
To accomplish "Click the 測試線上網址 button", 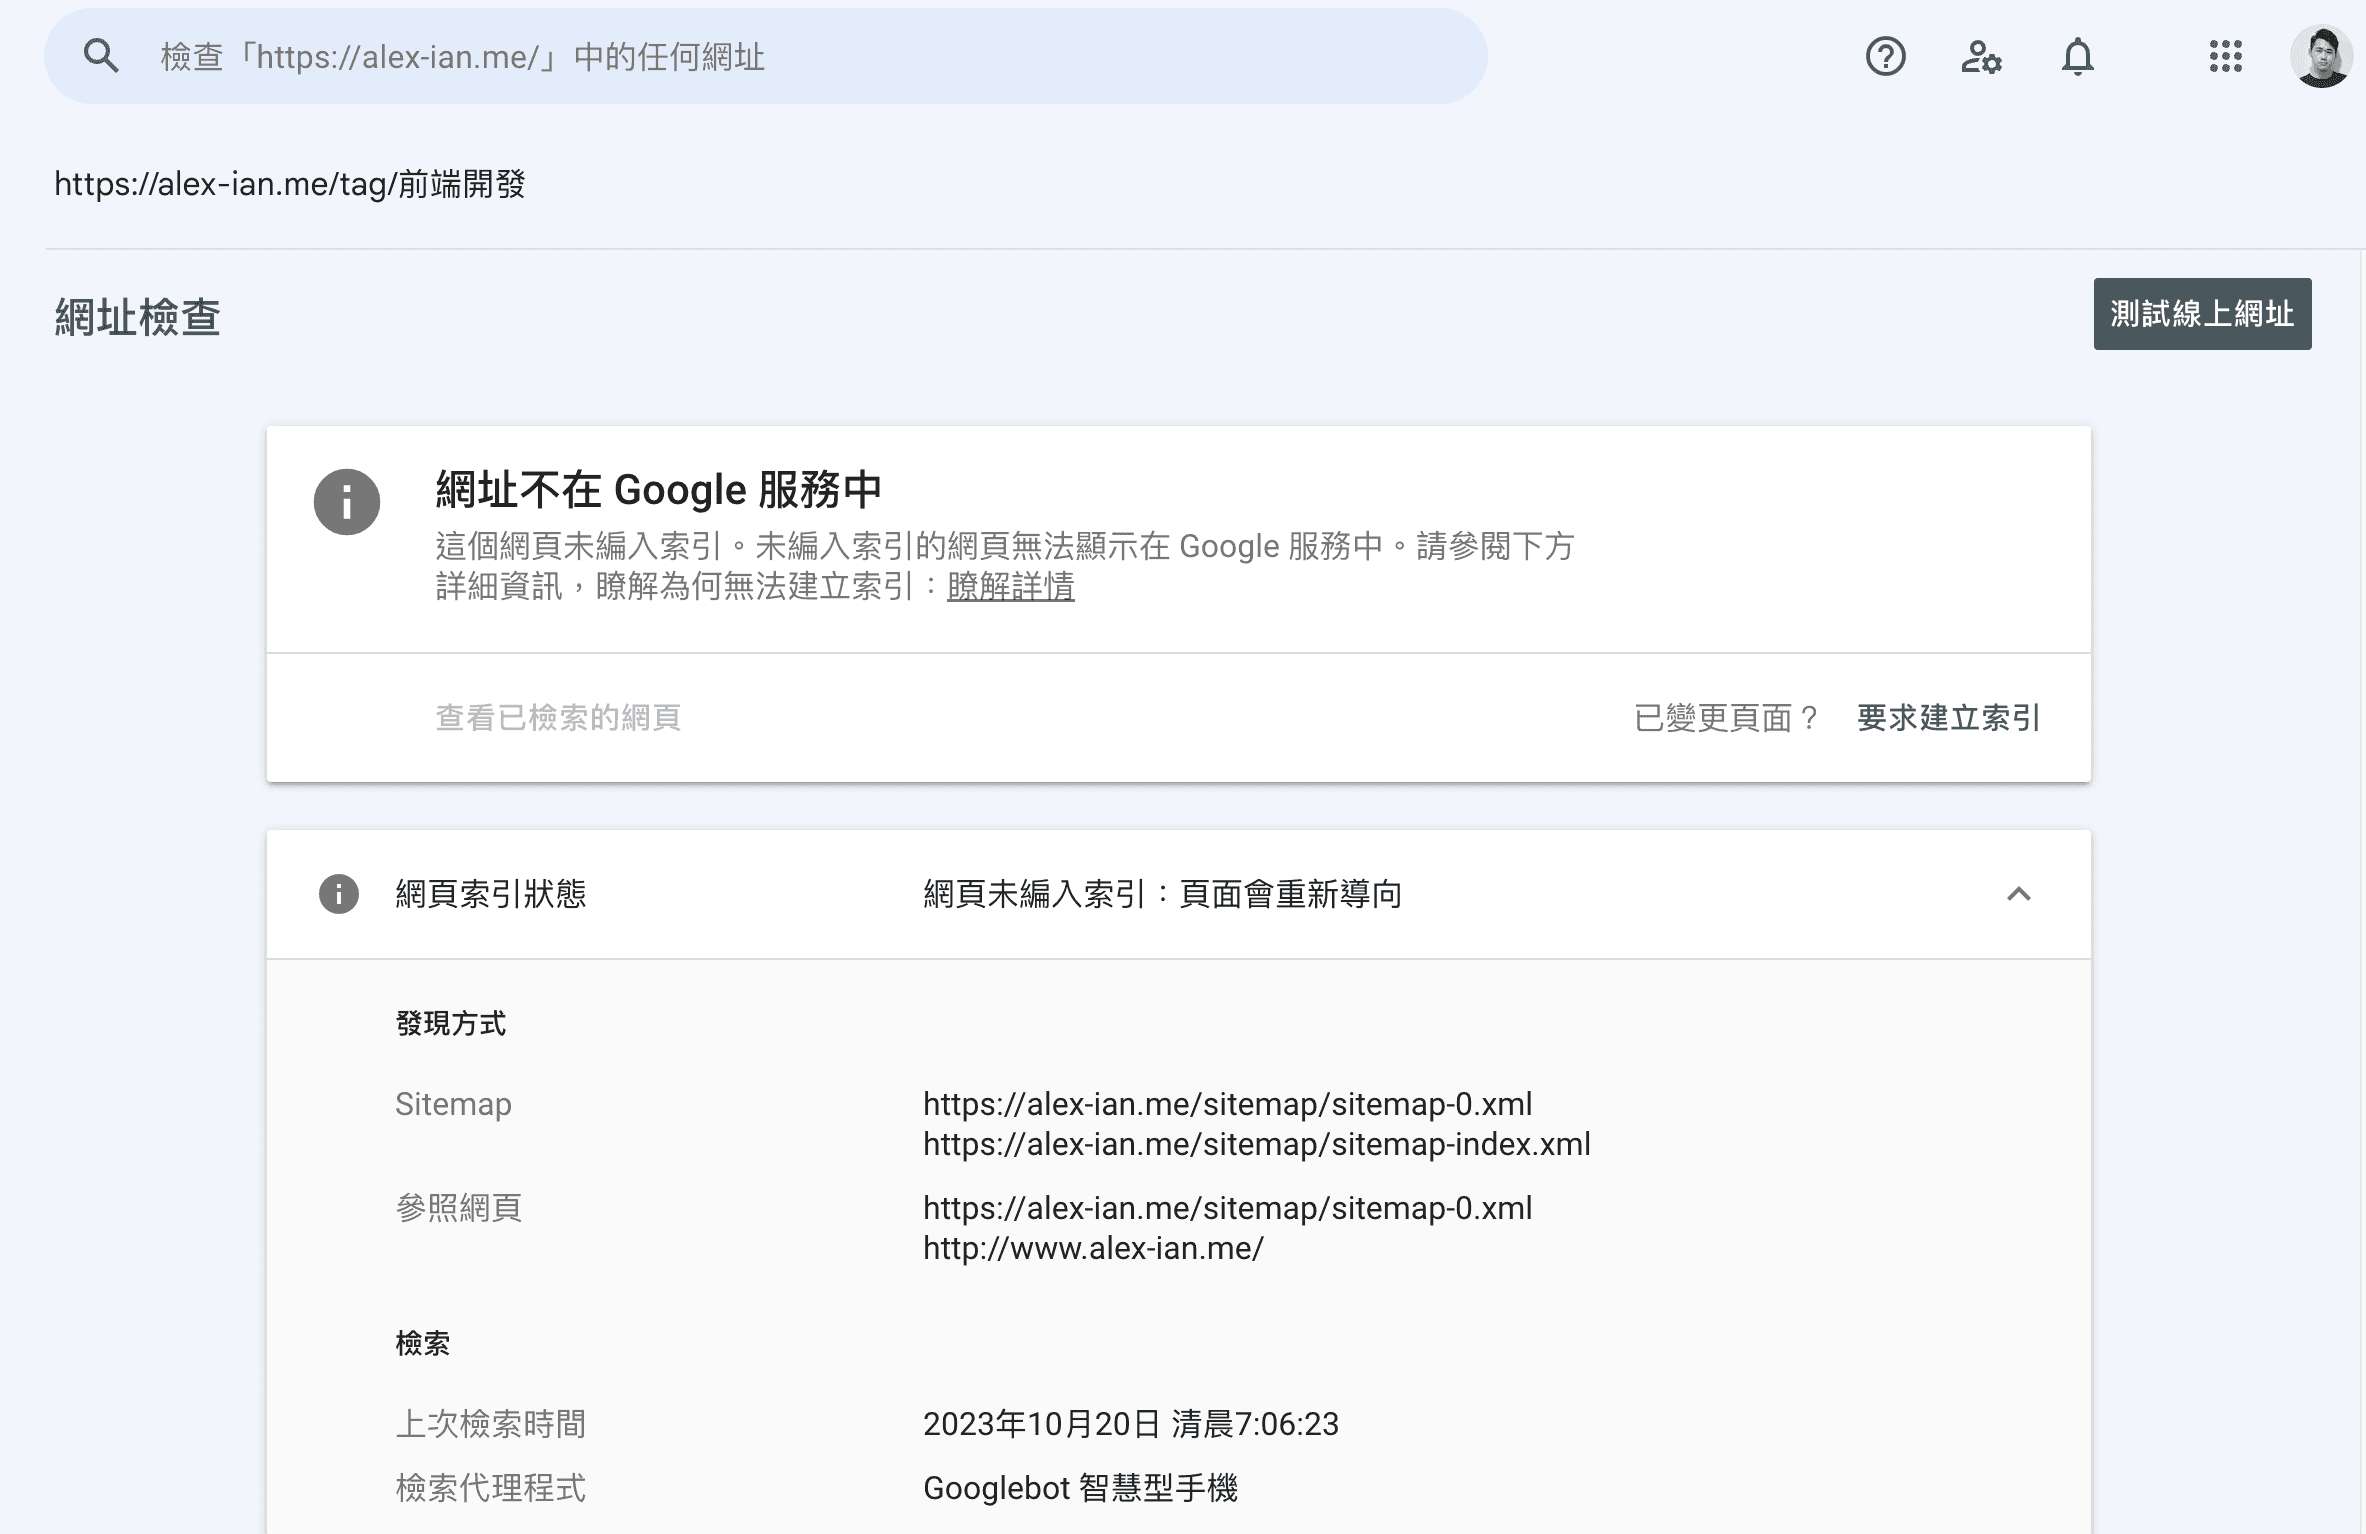I will coord(2201,313).
